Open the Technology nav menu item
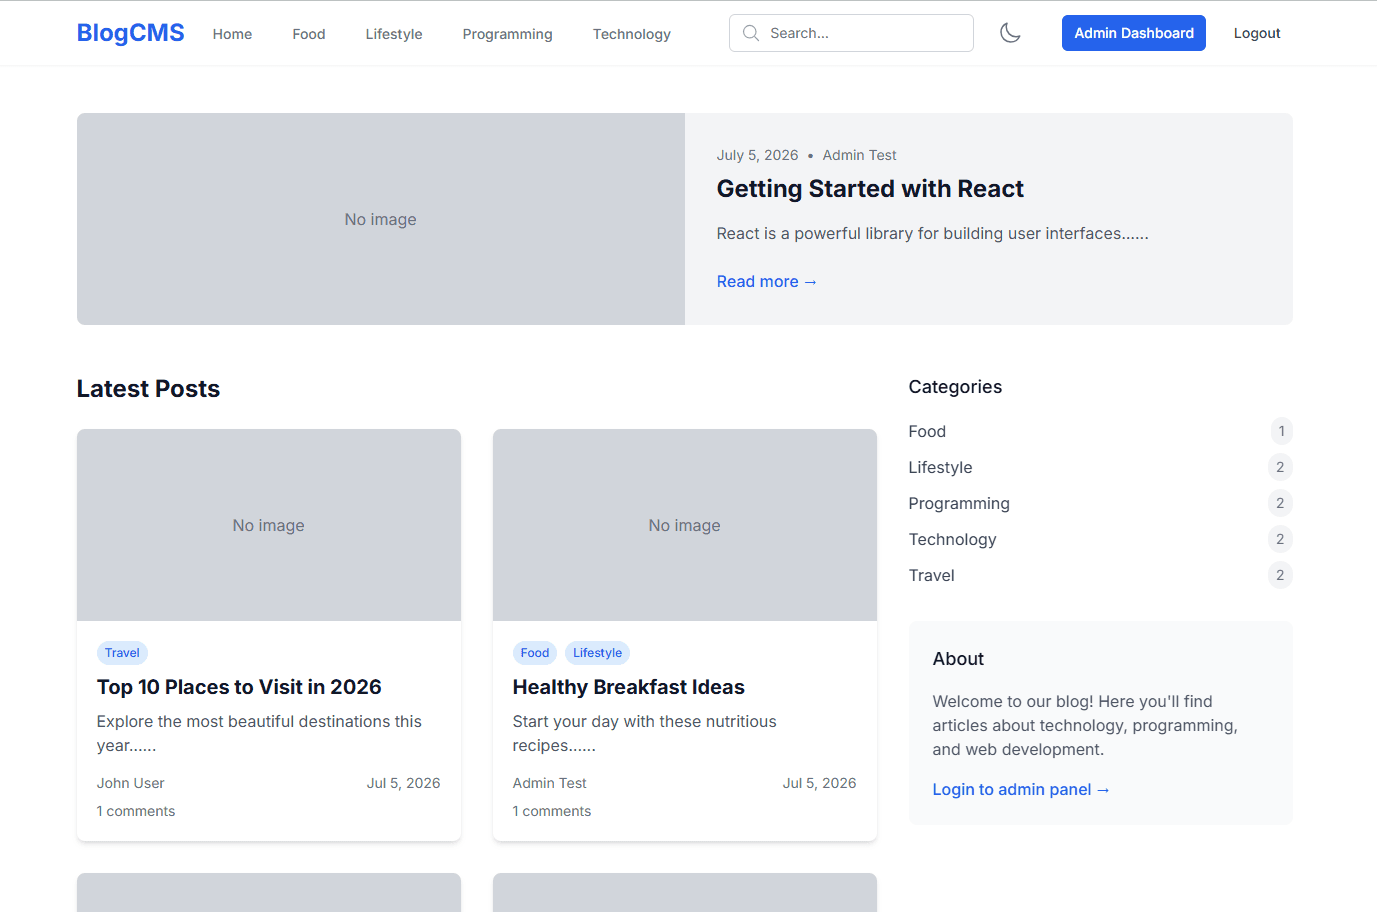The width and height of the screenshot is (1377, 912). [632, 34]
